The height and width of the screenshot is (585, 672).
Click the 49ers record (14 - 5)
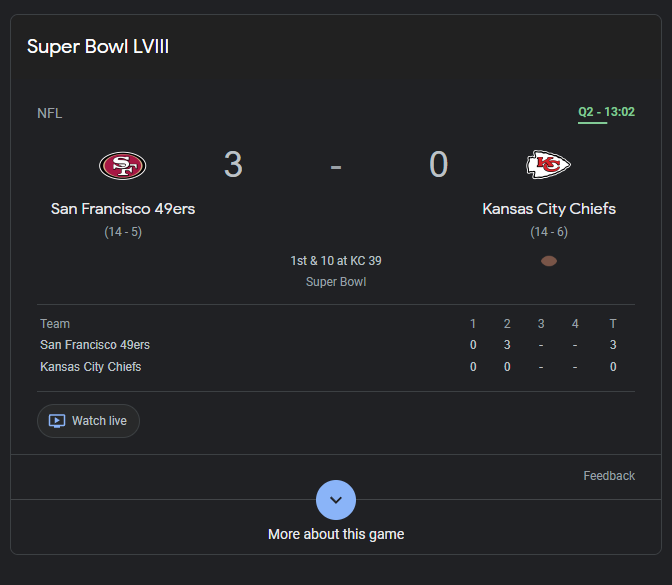123,232
